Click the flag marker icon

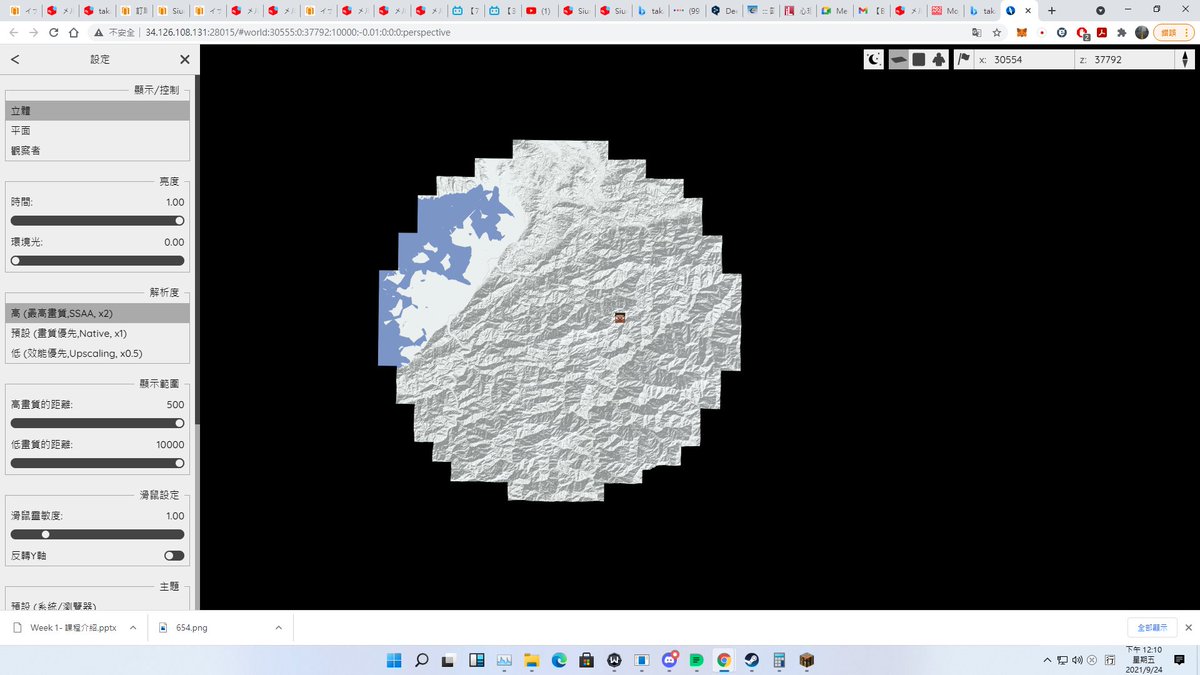(x=964, y=59)
